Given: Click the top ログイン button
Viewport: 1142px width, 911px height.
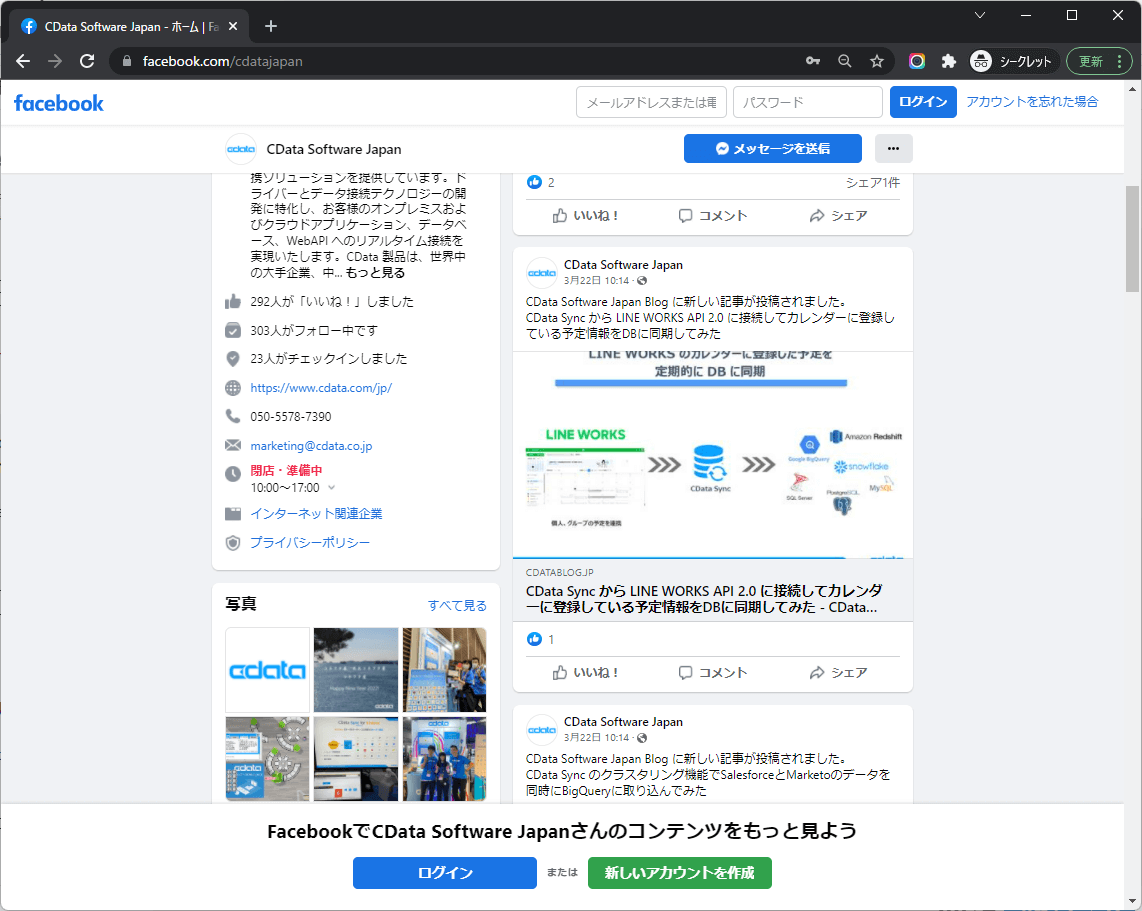Looking at the screenshot, I should tap(923, 102).
